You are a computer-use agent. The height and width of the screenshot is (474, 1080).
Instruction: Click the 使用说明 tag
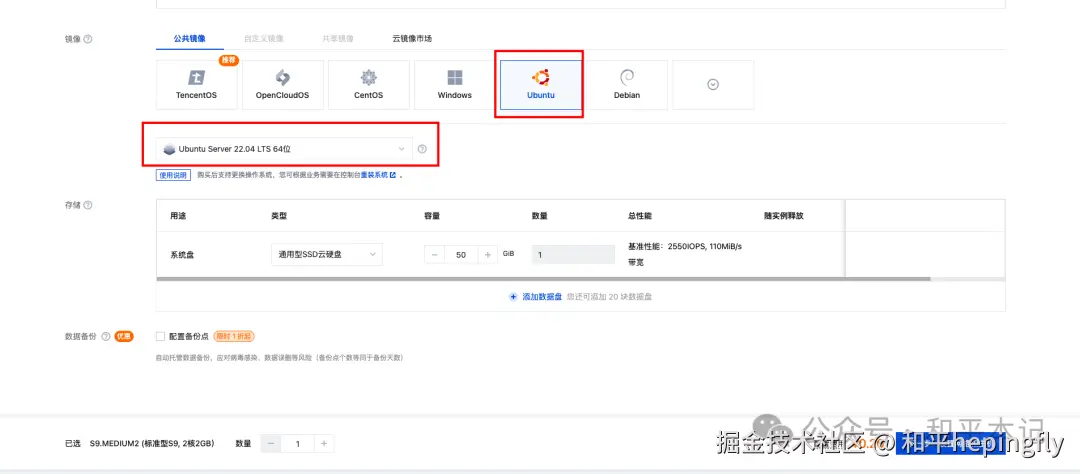[173, 176]
